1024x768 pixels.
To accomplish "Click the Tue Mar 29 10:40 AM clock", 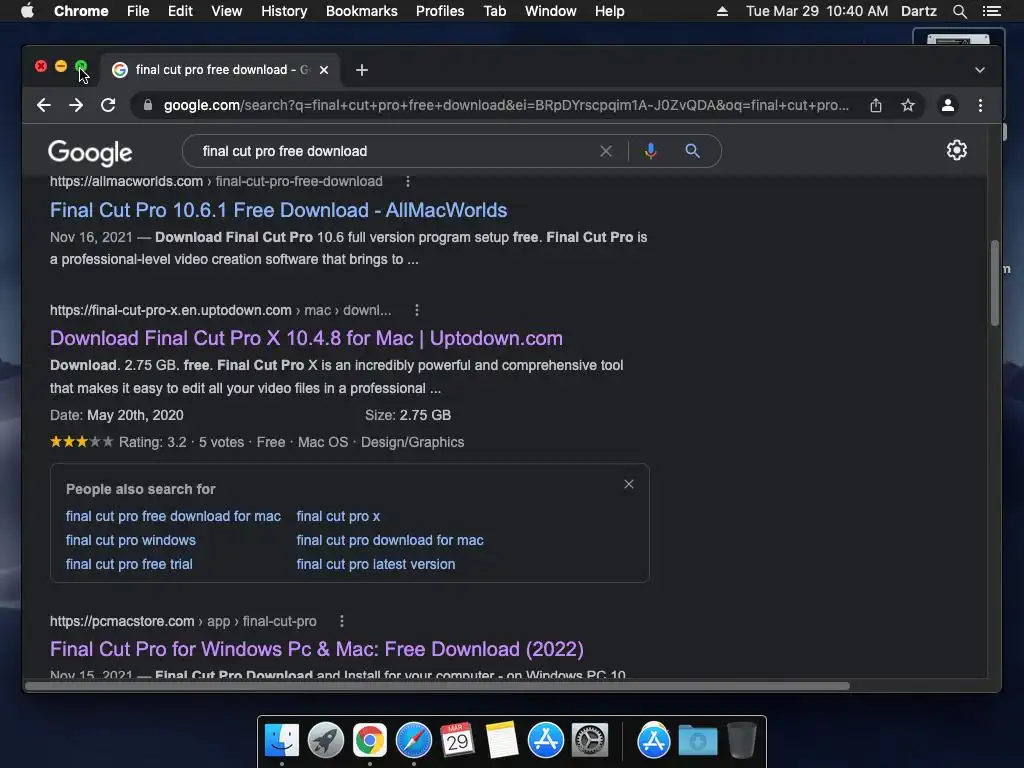I will pyautogui.click(x=817, y=11).
